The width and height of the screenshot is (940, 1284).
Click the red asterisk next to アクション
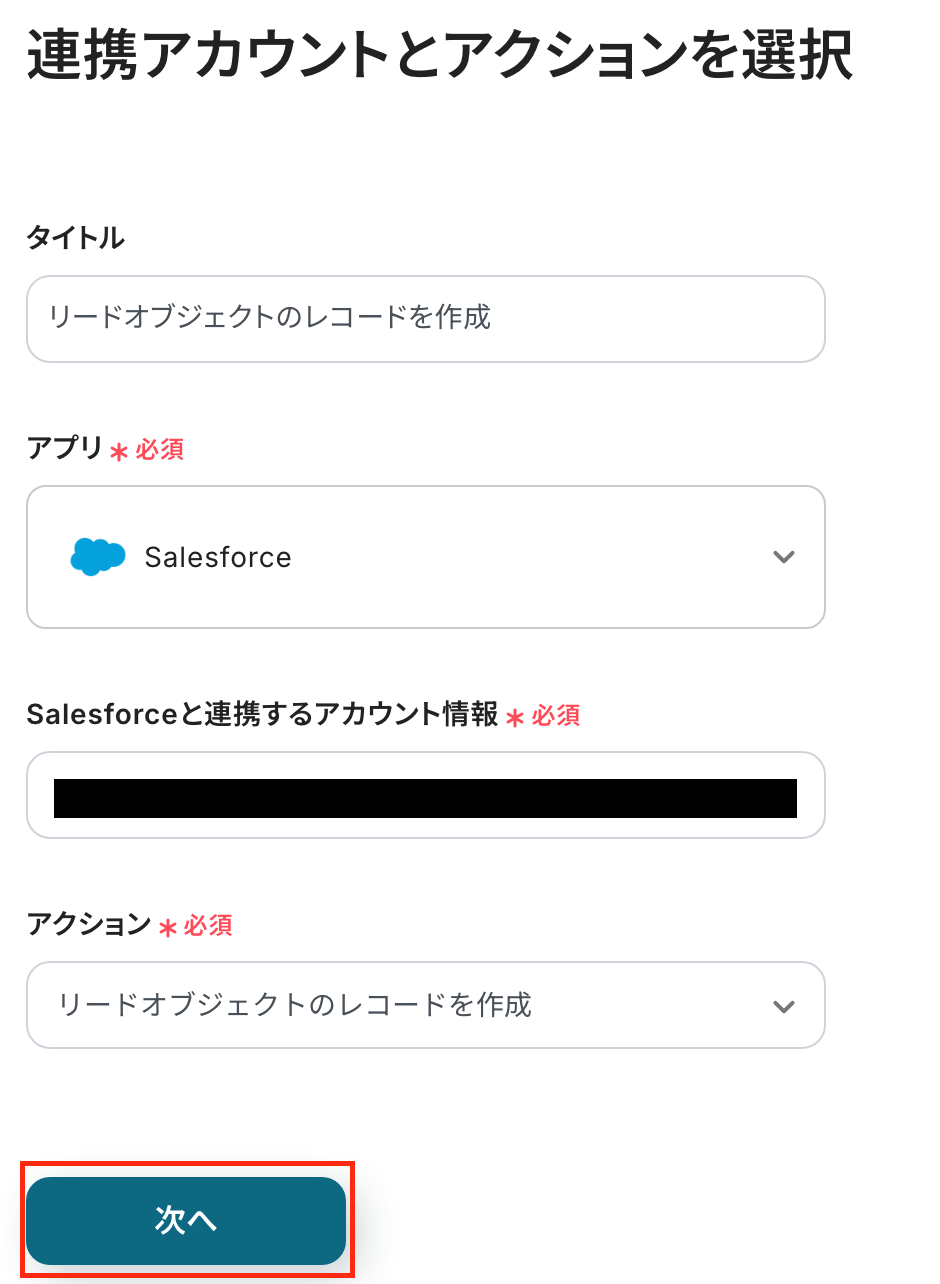(x=168, y=928)
